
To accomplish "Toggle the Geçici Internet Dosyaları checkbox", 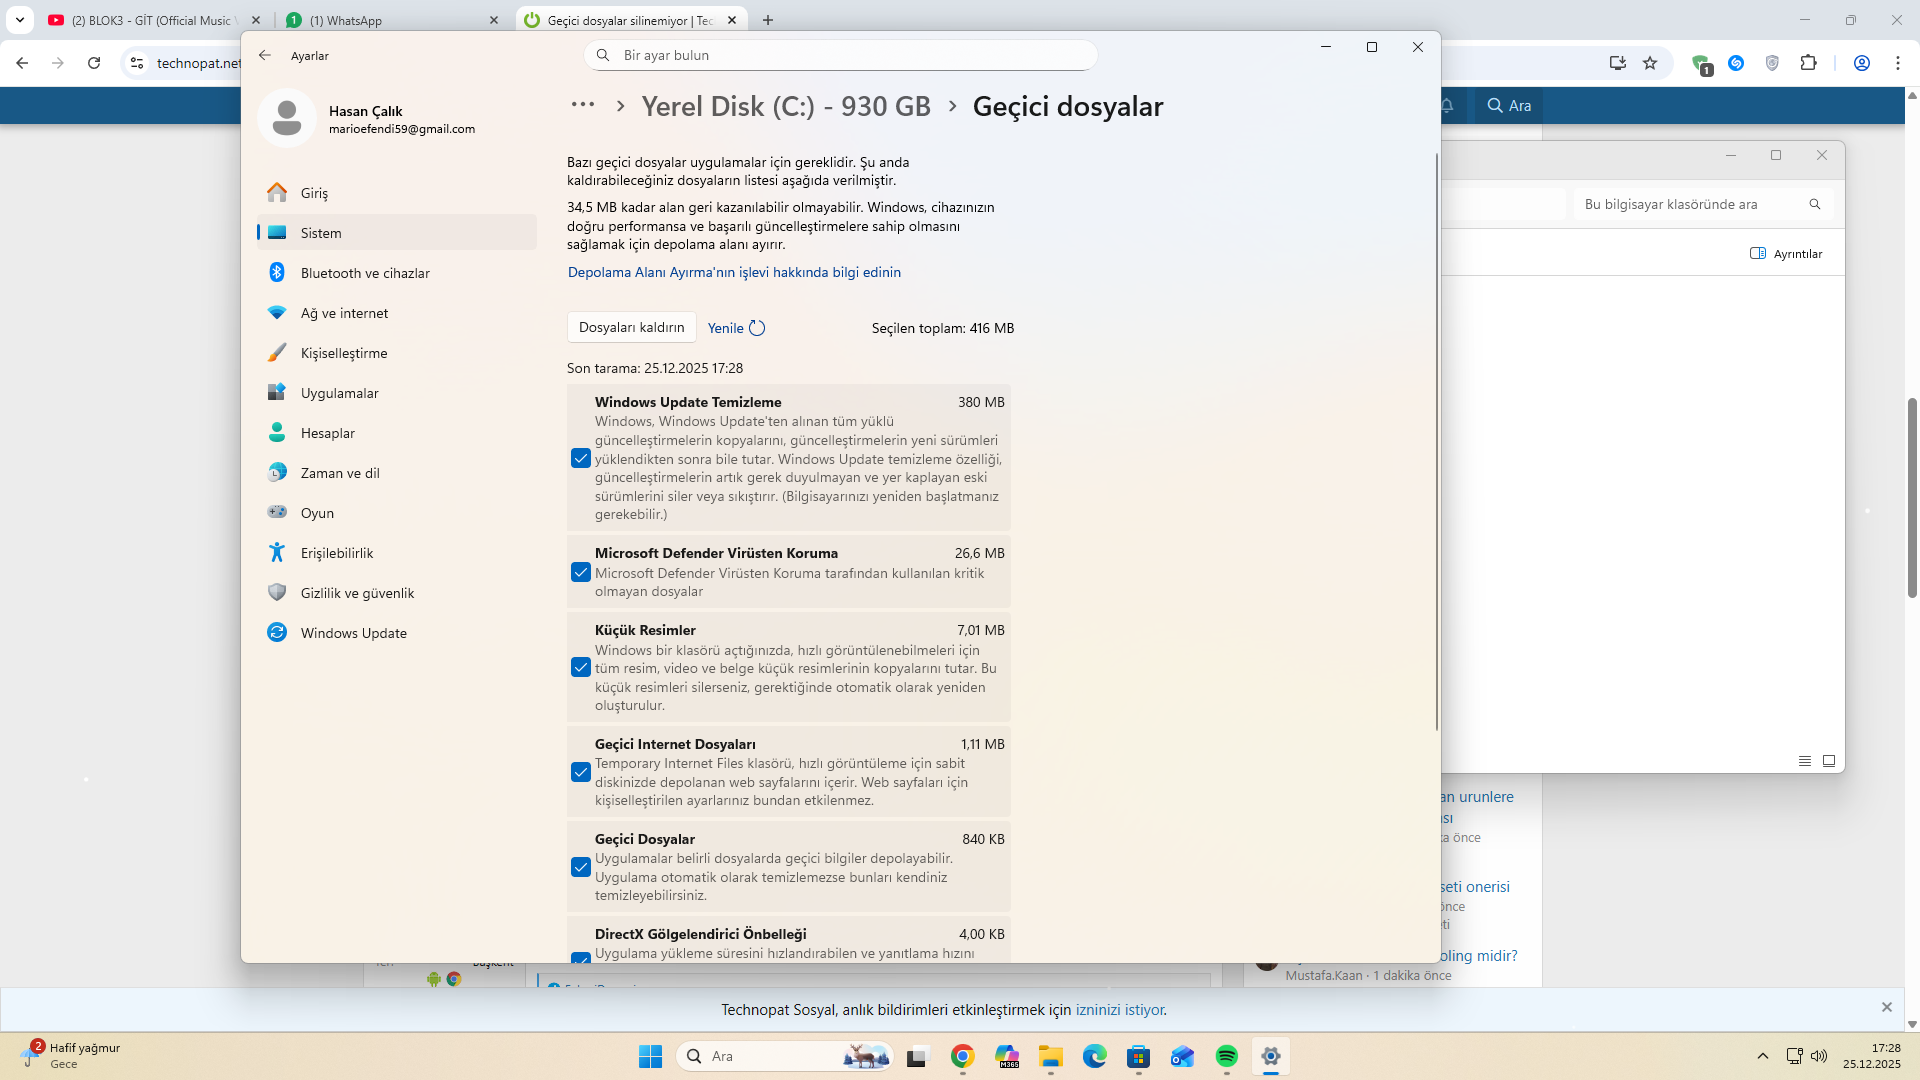I will pos(581,772).
